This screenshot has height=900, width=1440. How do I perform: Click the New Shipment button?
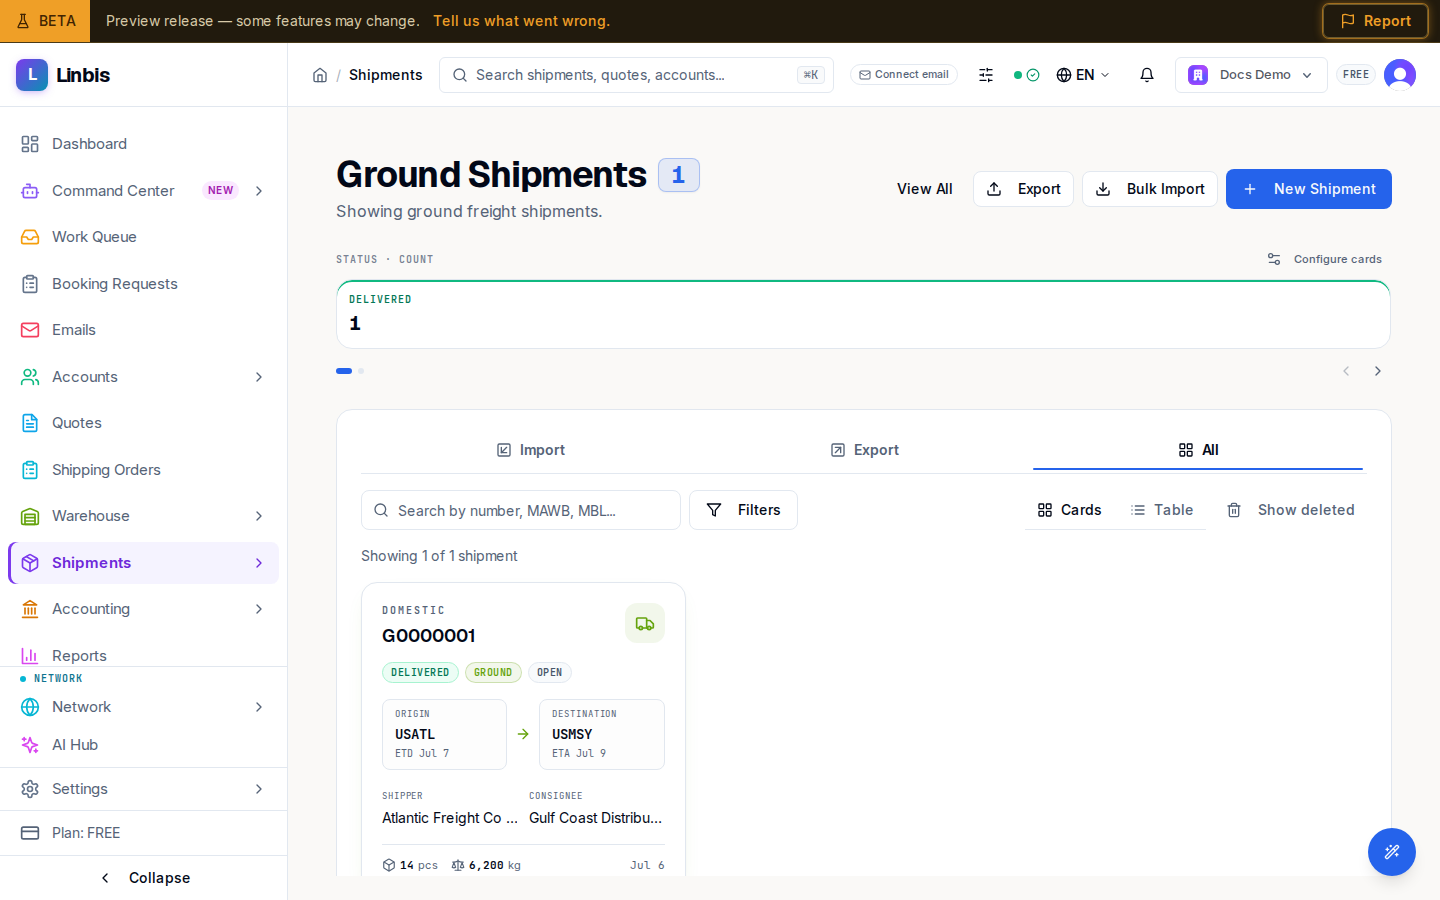point(1309,189)
